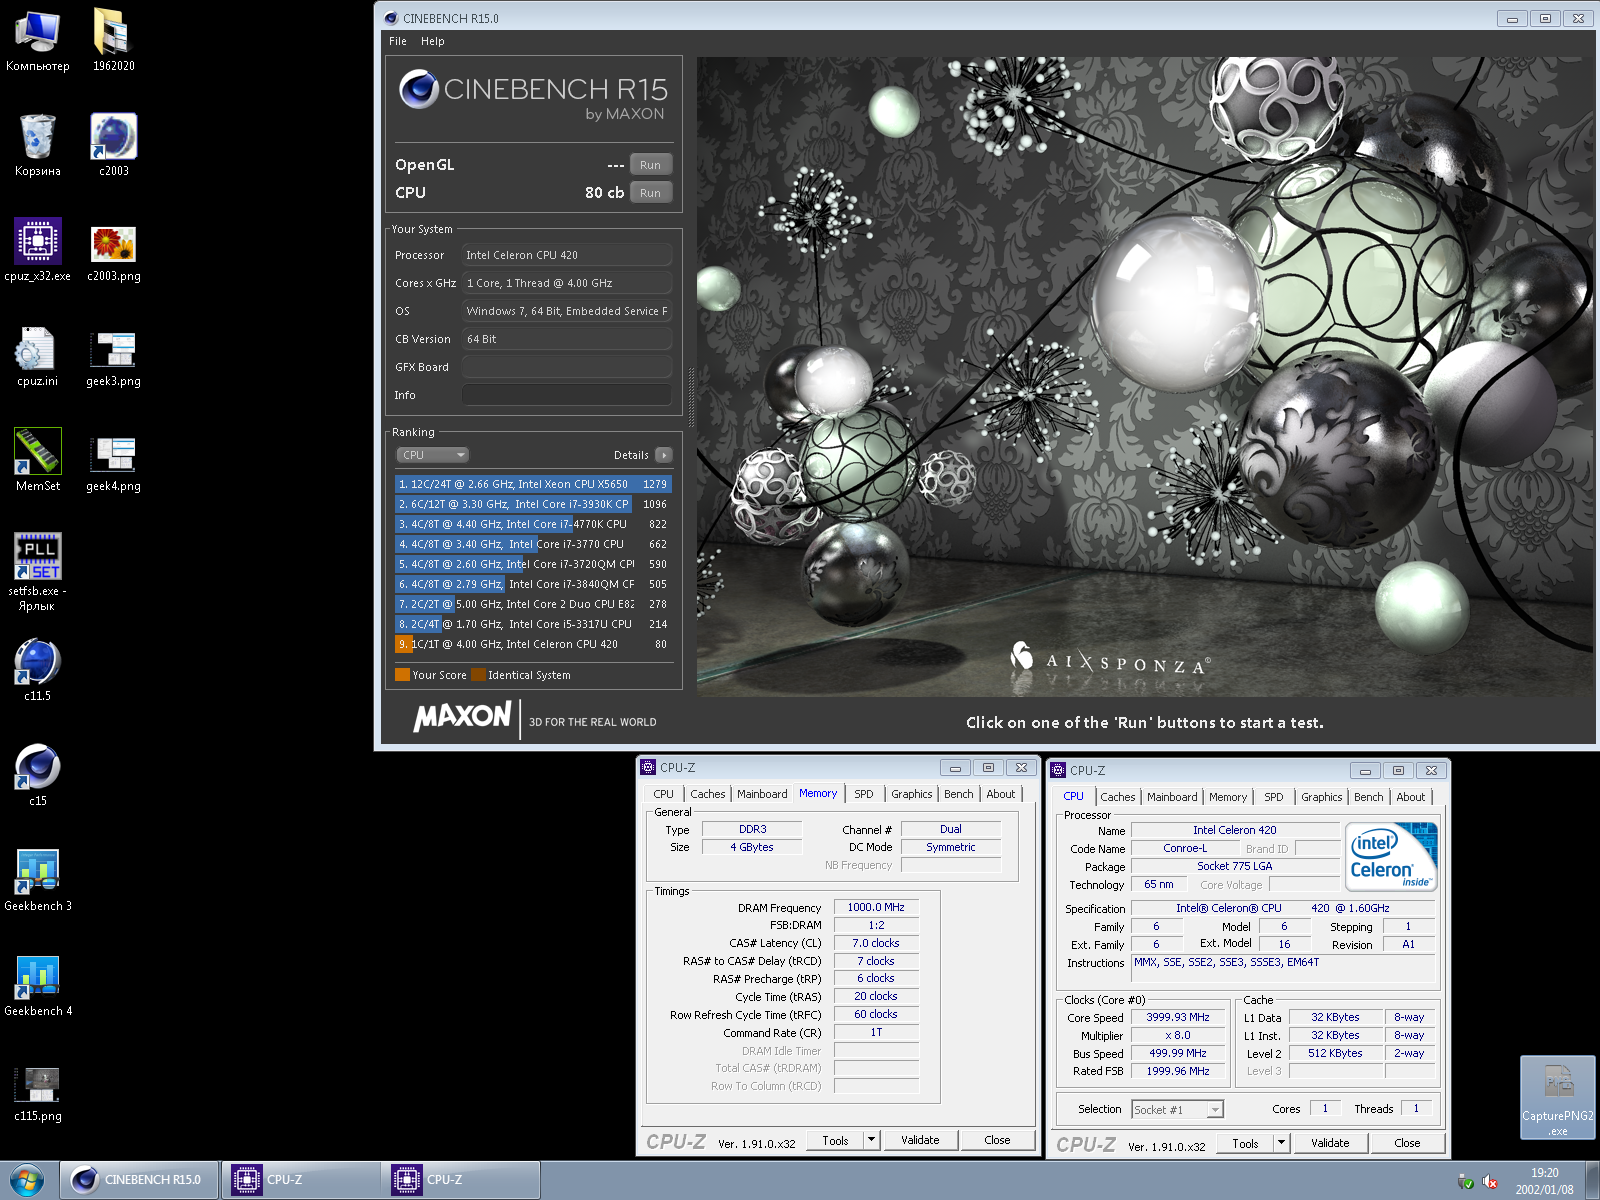Open the c2003.png image file
1600x1200 pixels.
click(x=113, y=250)
